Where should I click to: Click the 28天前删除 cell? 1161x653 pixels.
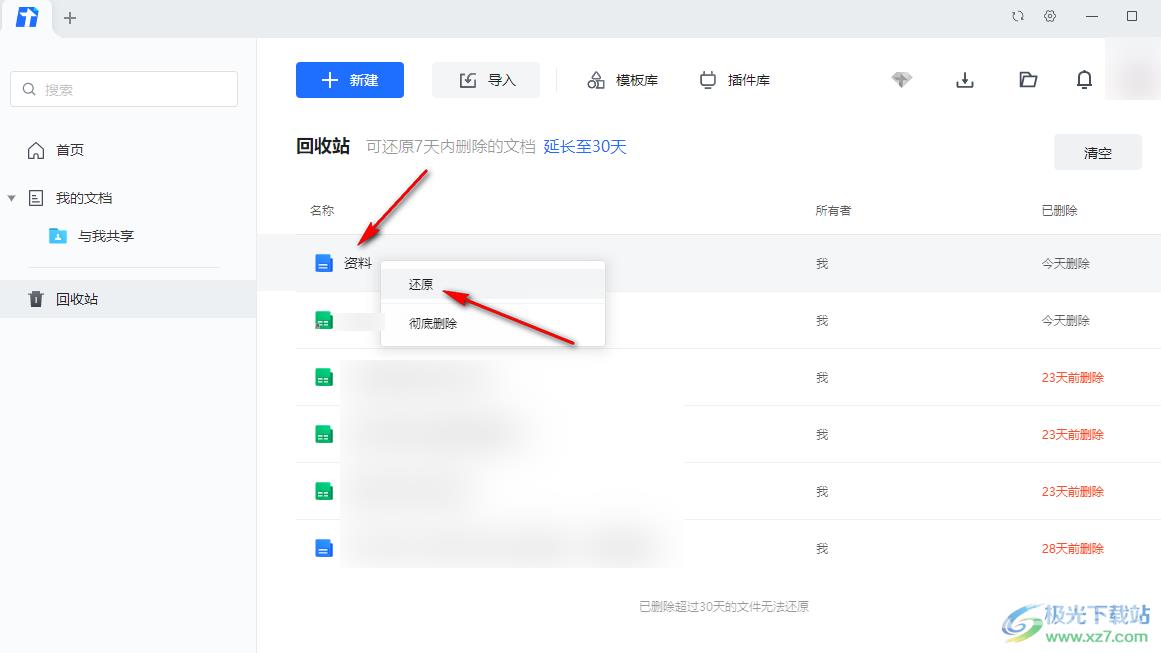click(1072, 549)
